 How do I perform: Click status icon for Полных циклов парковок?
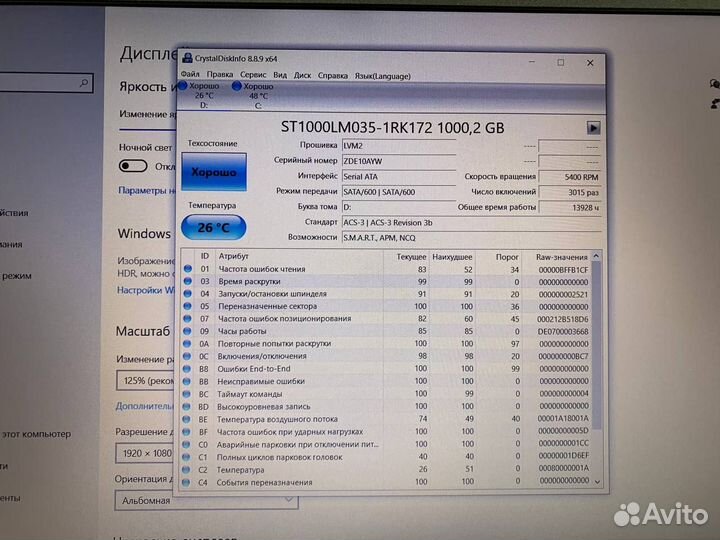[186, 457]
